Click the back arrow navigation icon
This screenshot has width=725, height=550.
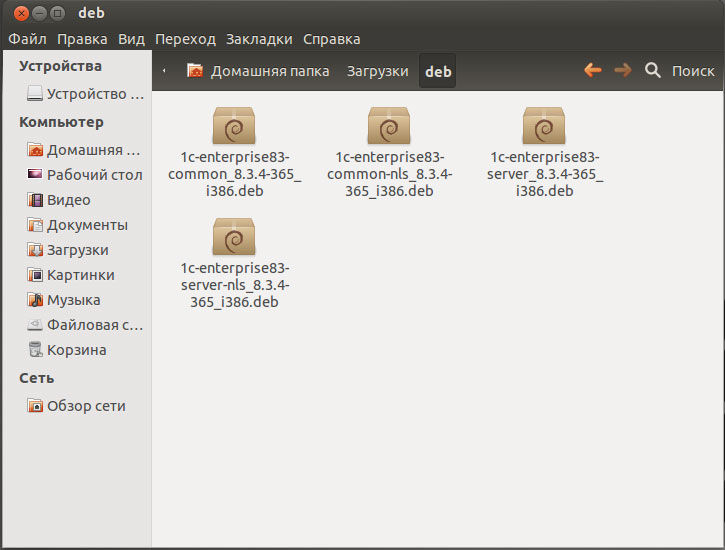click(593, 70)
